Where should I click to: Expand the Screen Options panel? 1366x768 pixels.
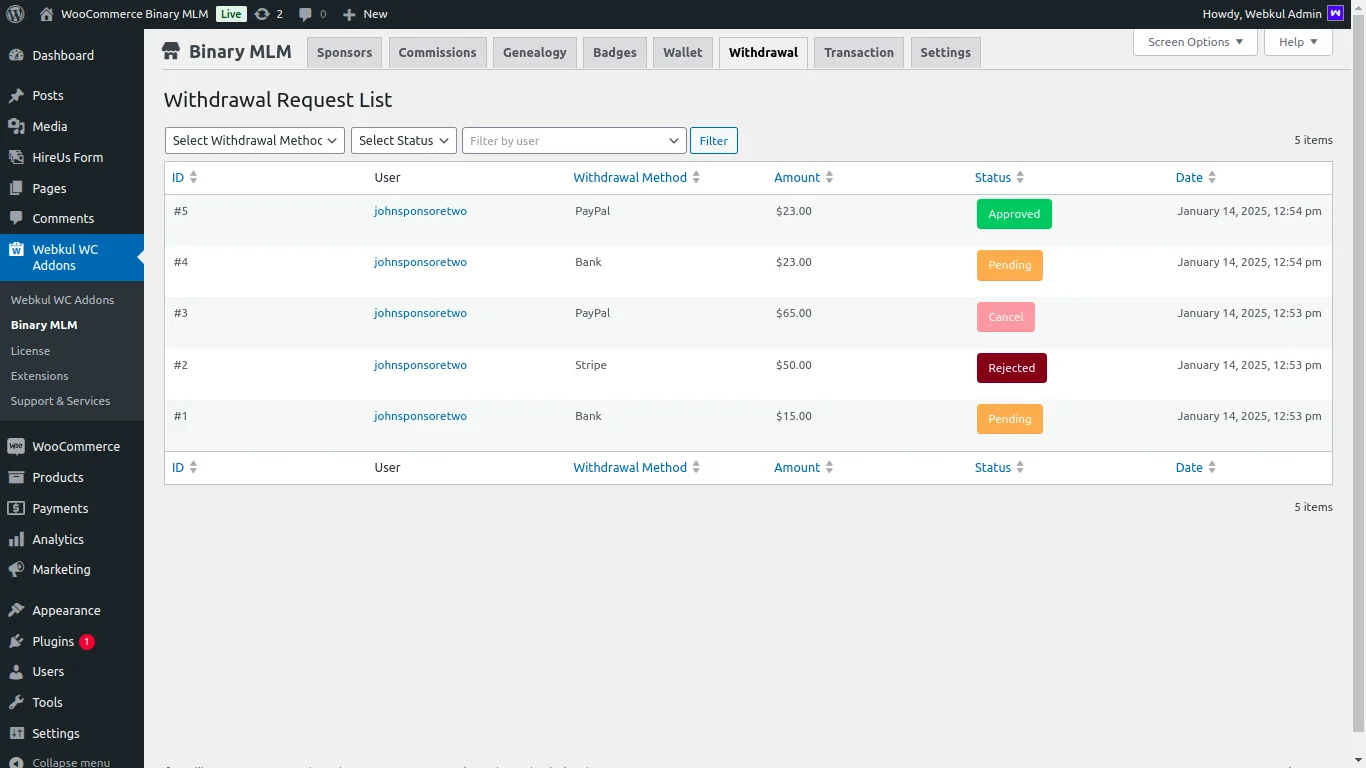(x=1195, y=42)
